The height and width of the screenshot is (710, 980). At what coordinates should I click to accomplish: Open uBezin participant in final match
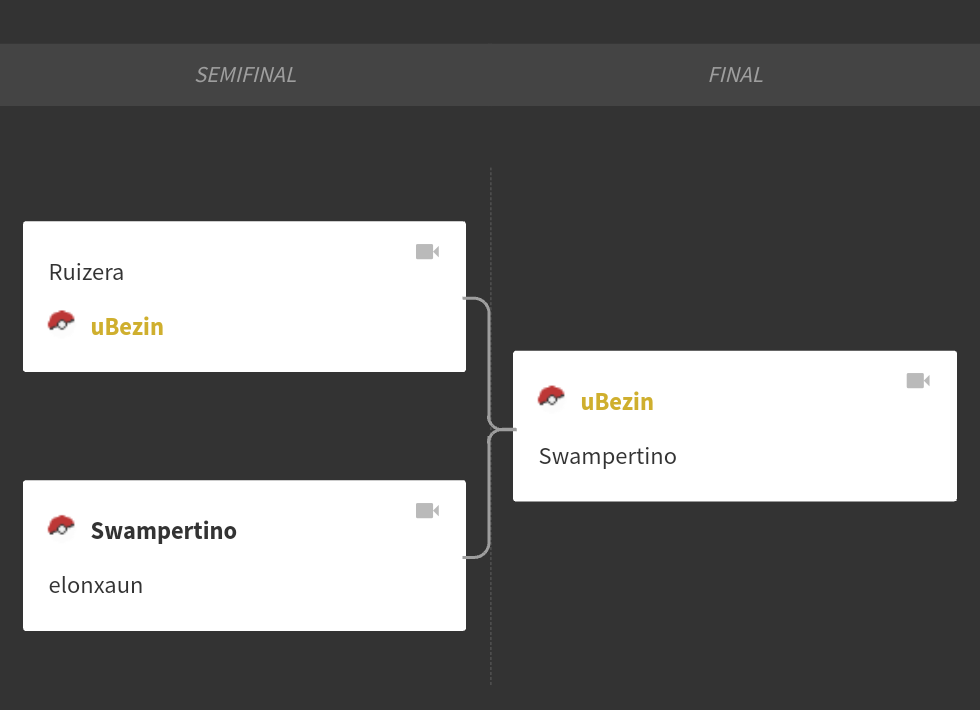pyautogui.click(x=617, y=402)
